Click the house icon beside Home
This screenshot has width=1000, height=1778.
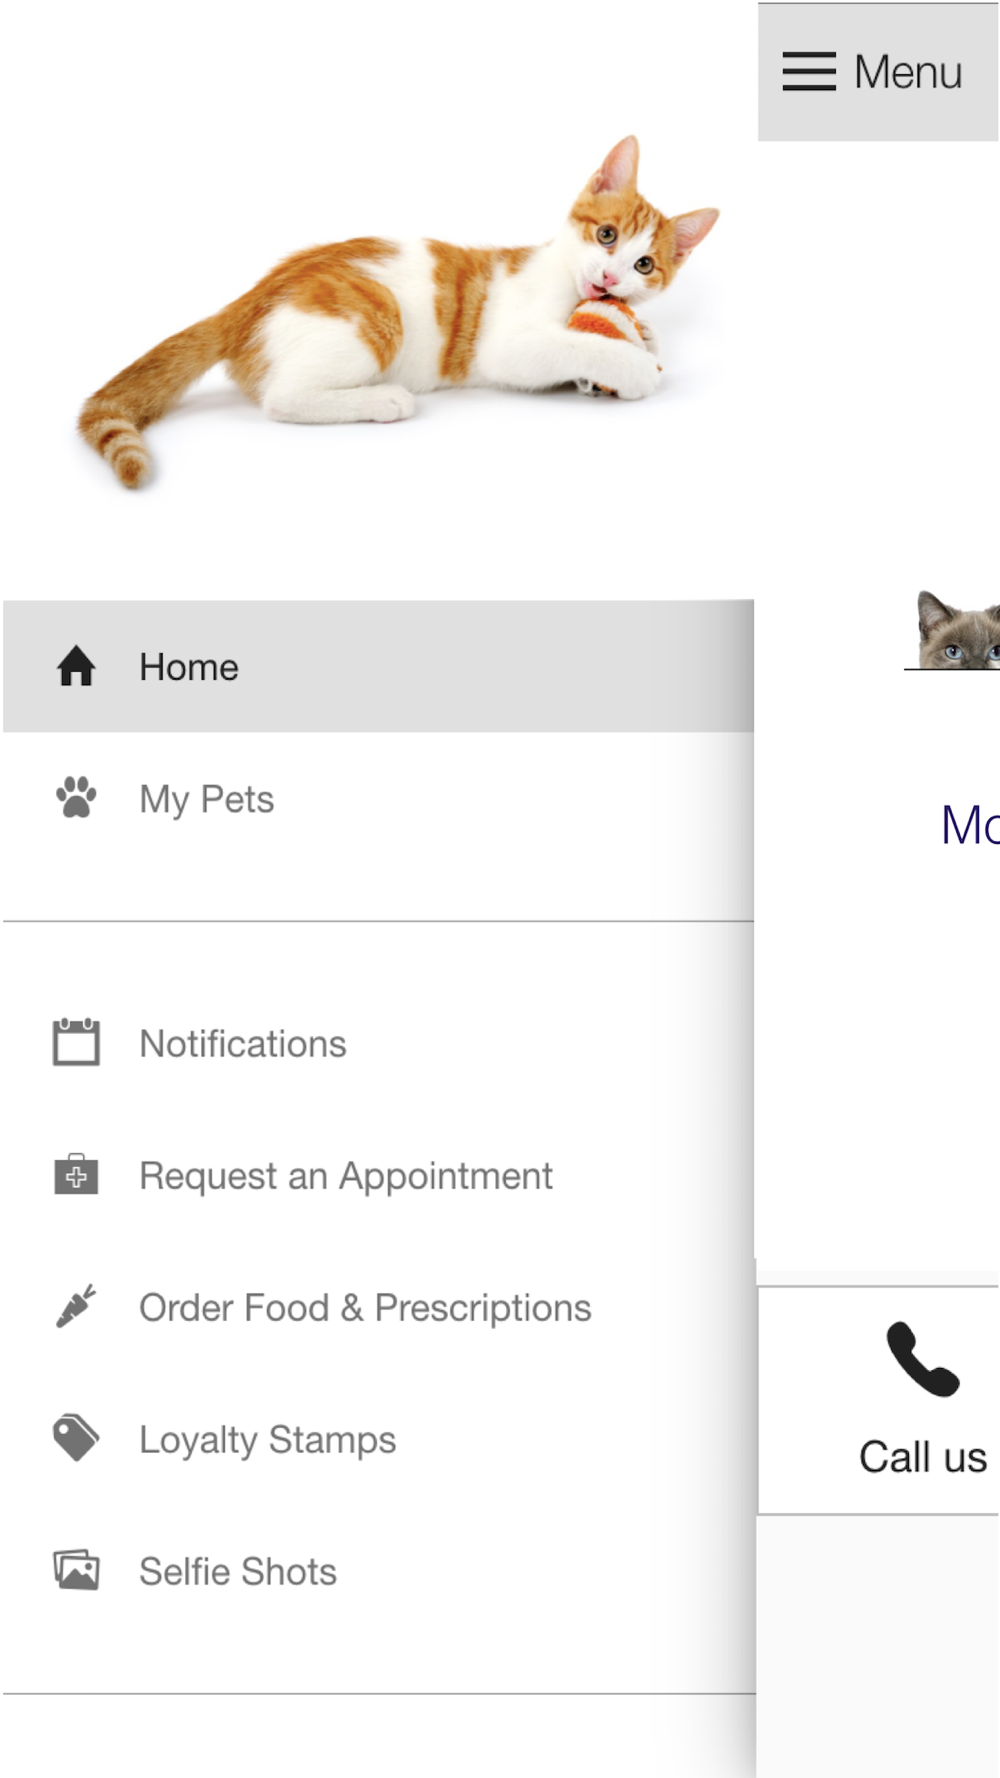76,666
